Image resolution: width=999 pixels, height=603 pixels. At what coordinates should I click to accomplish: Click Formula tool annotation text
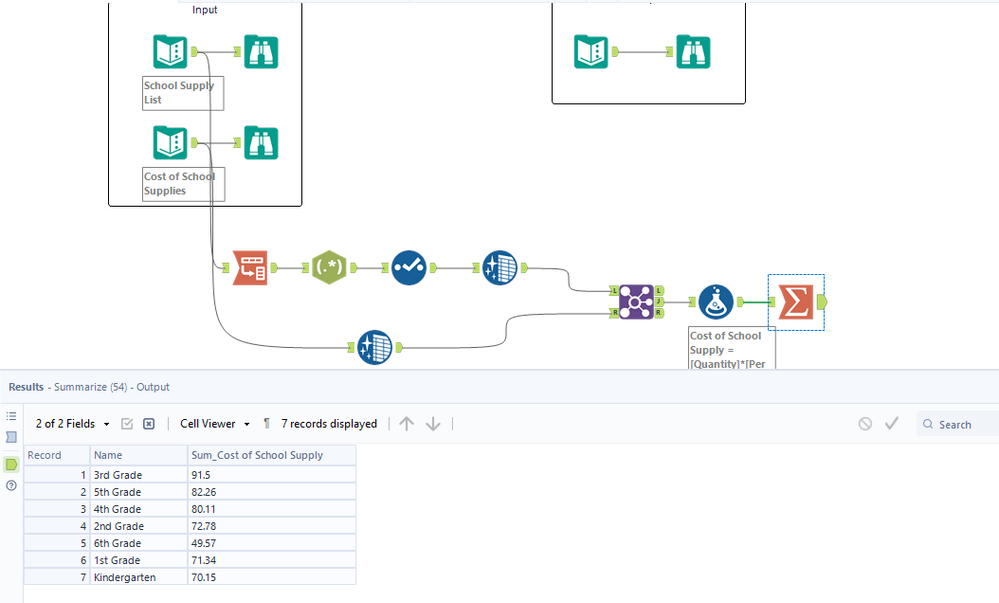[x=732, y=349]
